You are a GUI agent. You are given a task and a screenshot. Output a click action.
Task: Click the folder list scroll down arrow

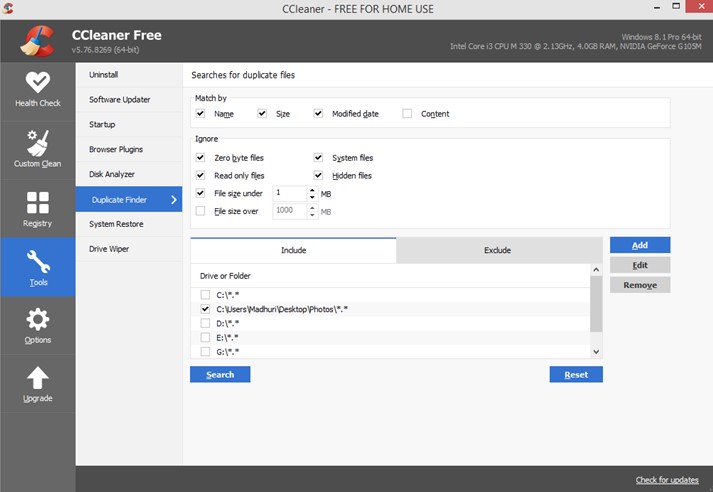pos(596,351)
